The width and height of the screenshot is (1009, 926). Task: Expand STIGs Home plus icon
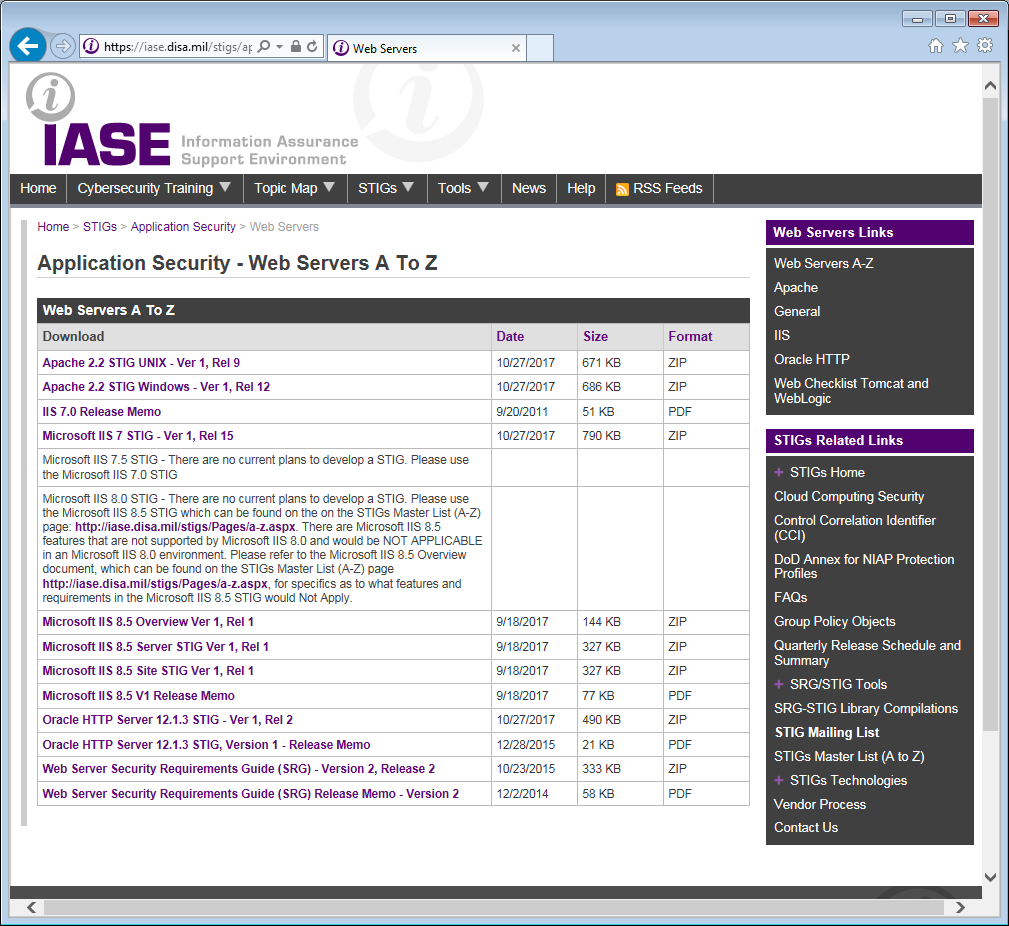click(779, 472)
